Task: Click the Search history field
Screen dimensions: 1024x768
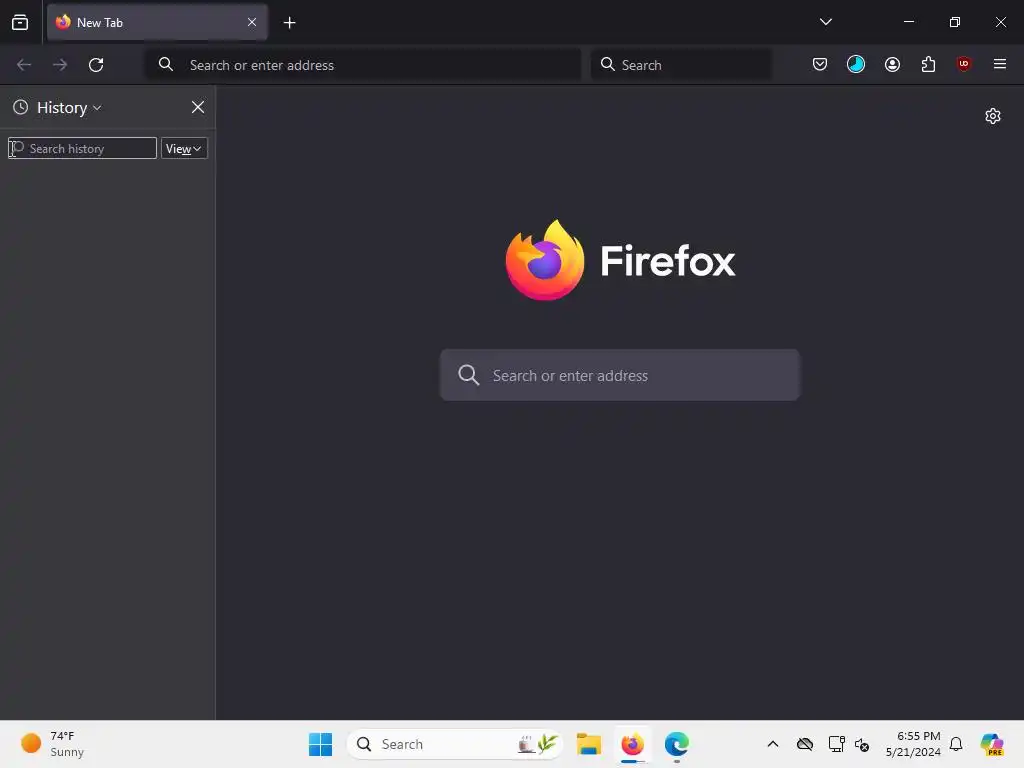Action: click(82, 148)
